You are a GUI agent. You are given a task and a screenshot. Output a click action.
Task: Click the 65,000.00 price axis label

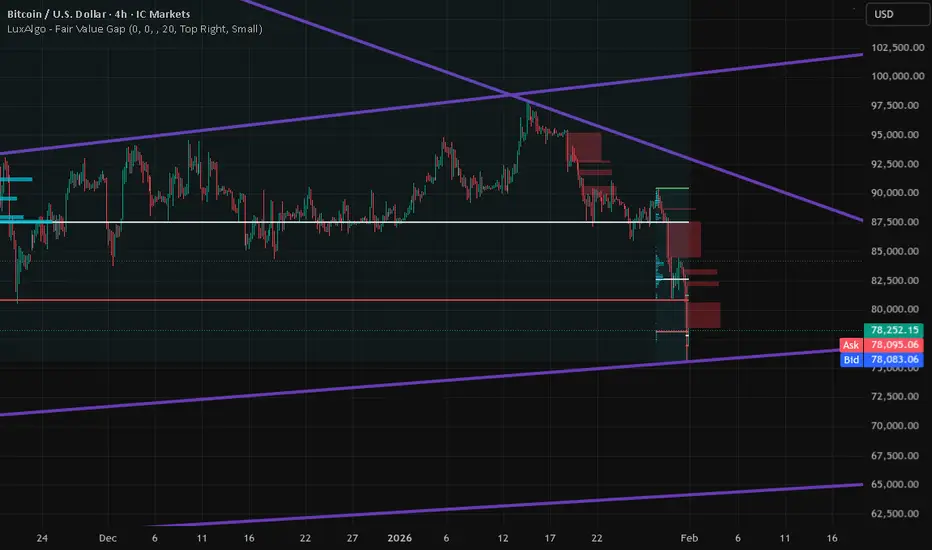pyautogui.click(x=897, y=485)
